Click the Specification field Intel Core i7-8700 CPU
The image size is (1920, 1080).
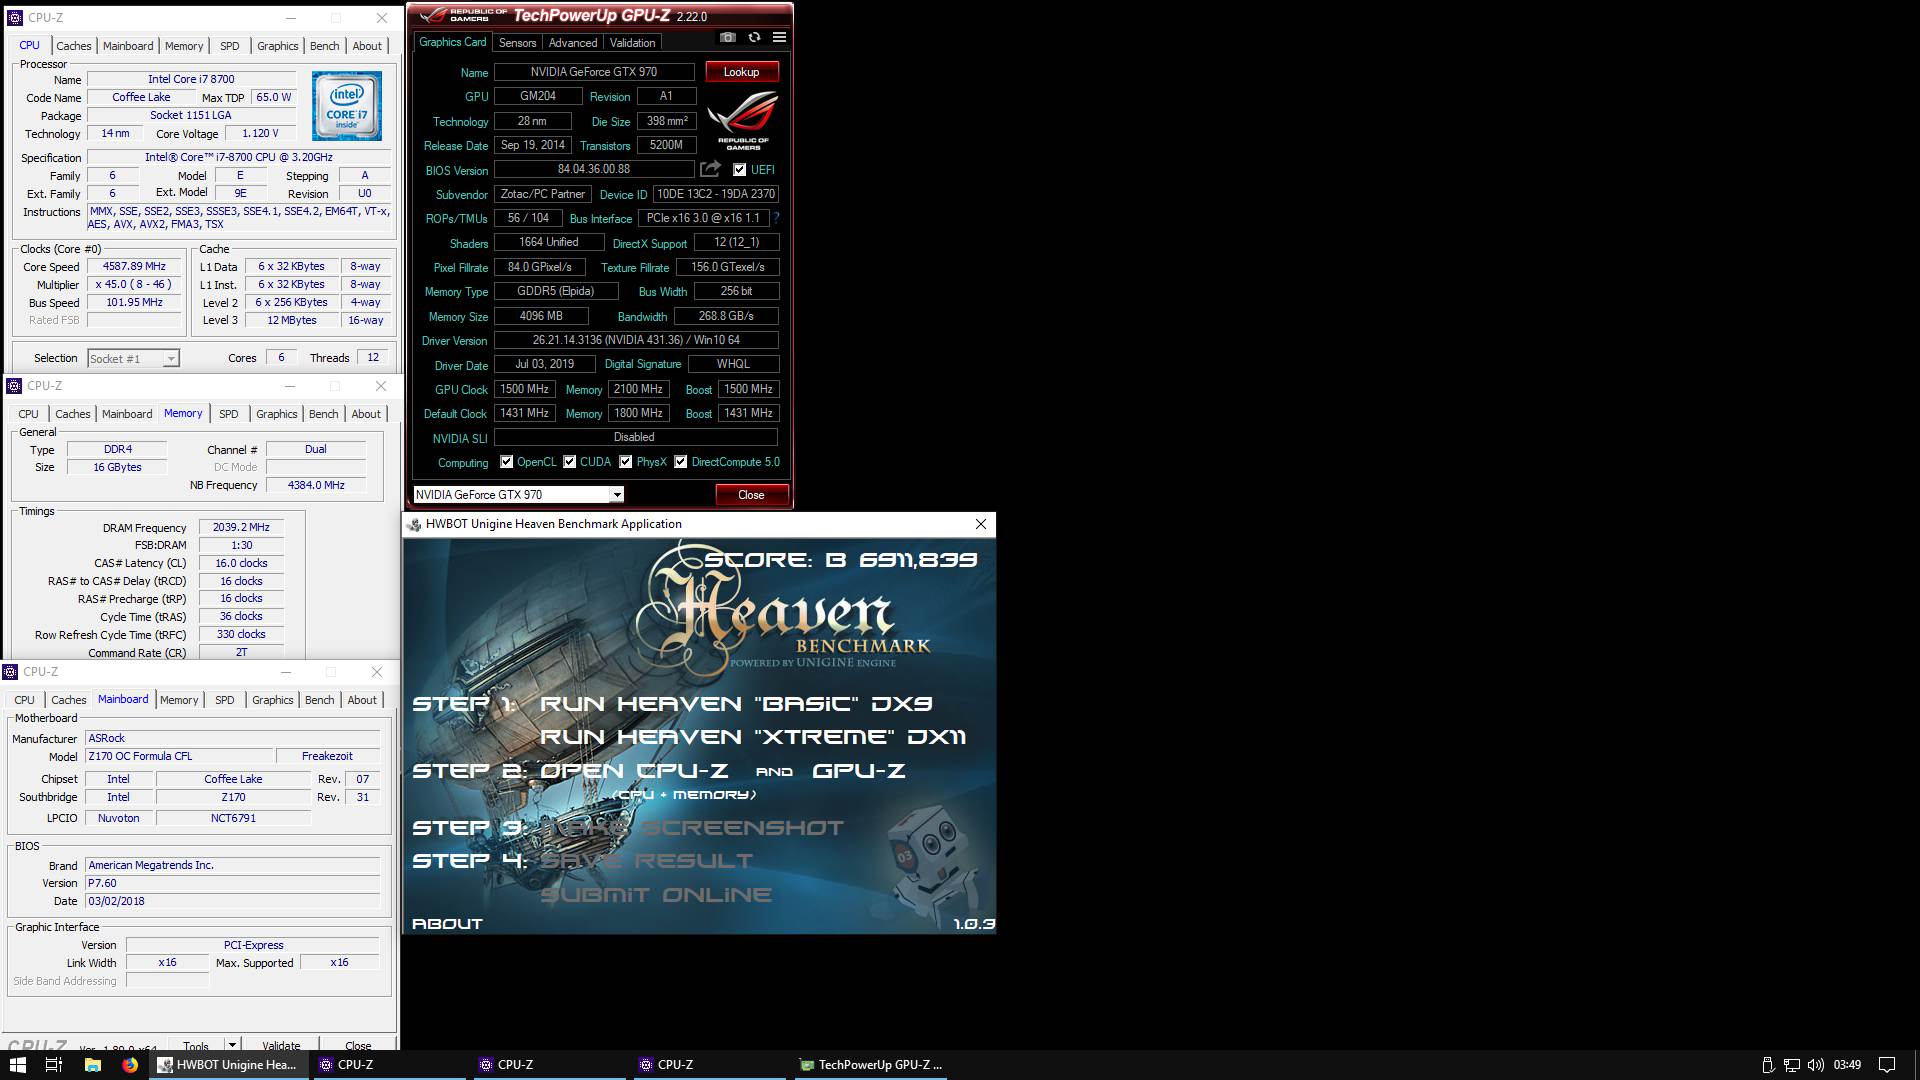pyautogui.click(x=238, y=158)
